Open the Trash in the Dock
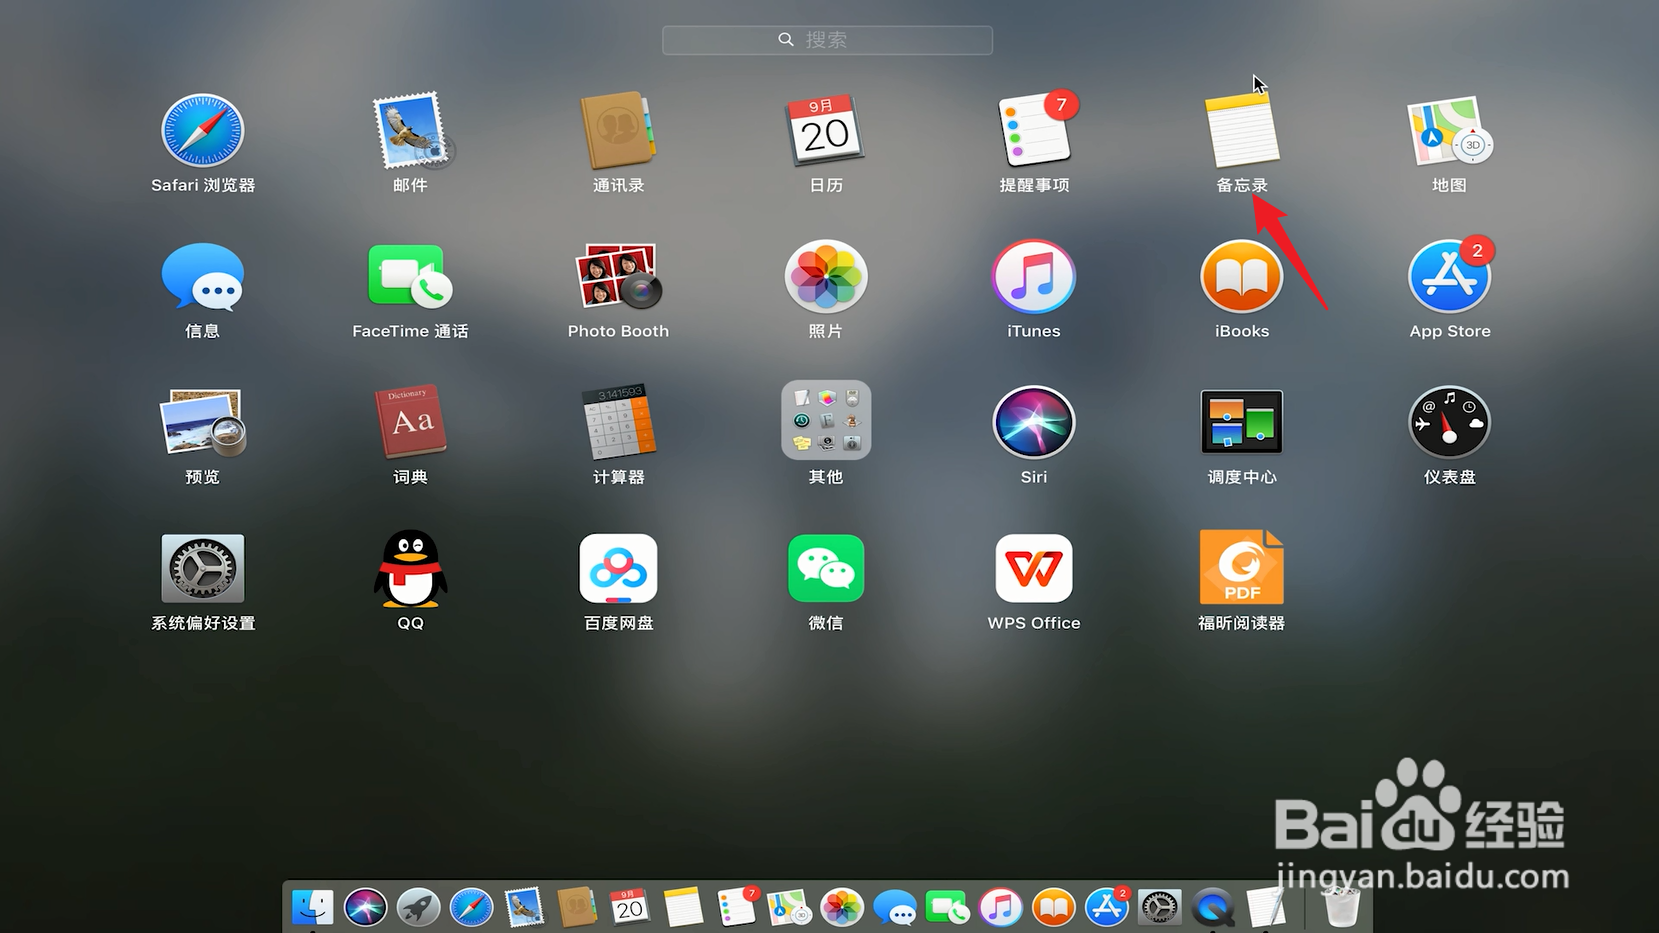 click(1340, 908)
